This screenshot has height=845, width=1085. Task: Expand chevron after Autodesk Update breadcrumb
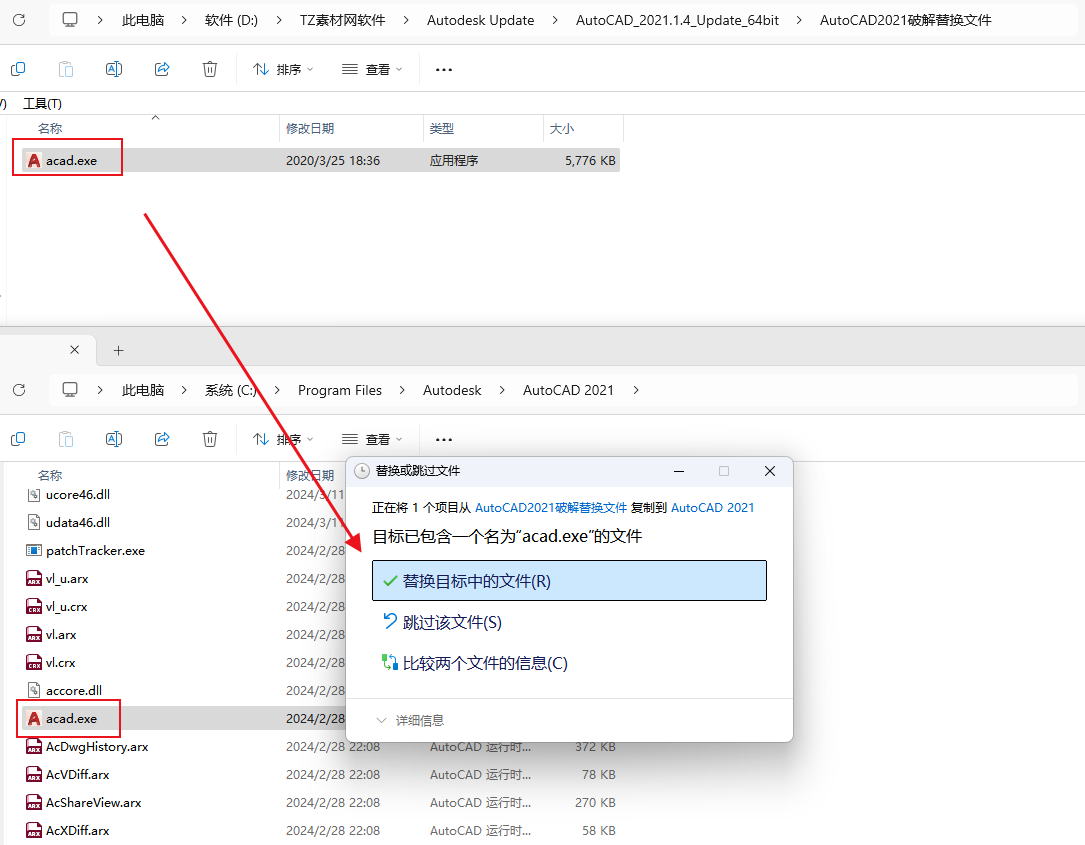pos(555,20)
